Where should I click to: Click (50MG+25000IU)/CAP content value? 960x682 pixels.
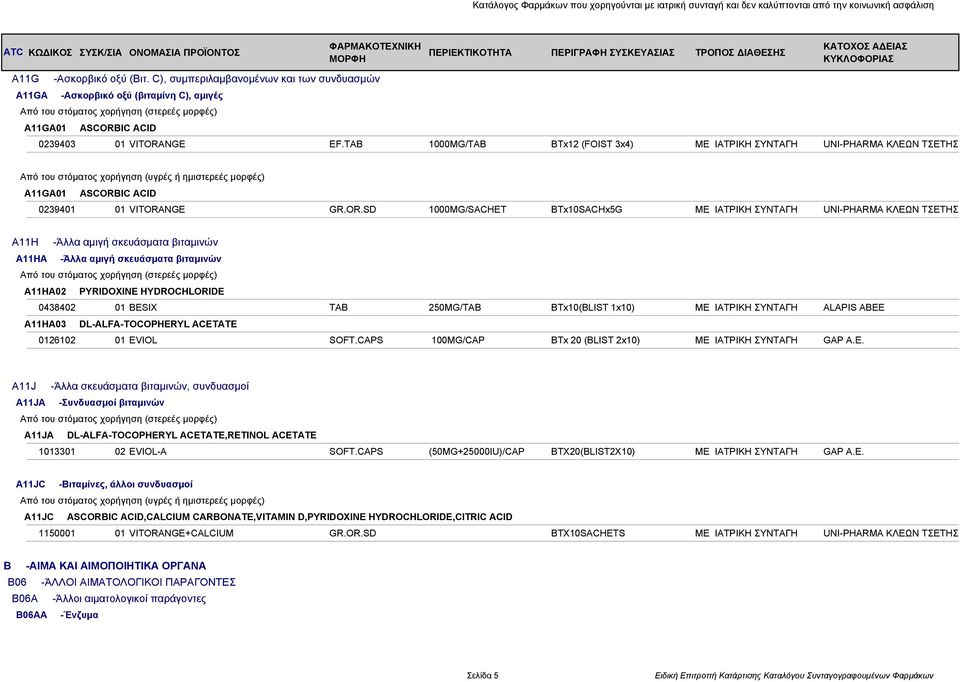click(x=476, y=452)
